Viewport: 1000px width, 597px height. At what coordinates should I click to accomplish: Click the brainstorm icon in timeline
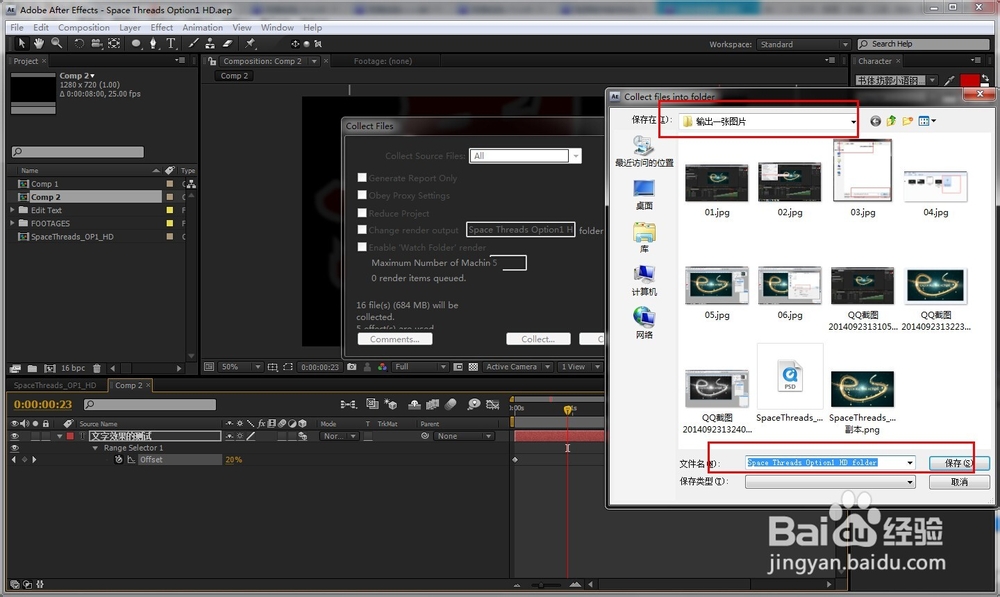473,404
